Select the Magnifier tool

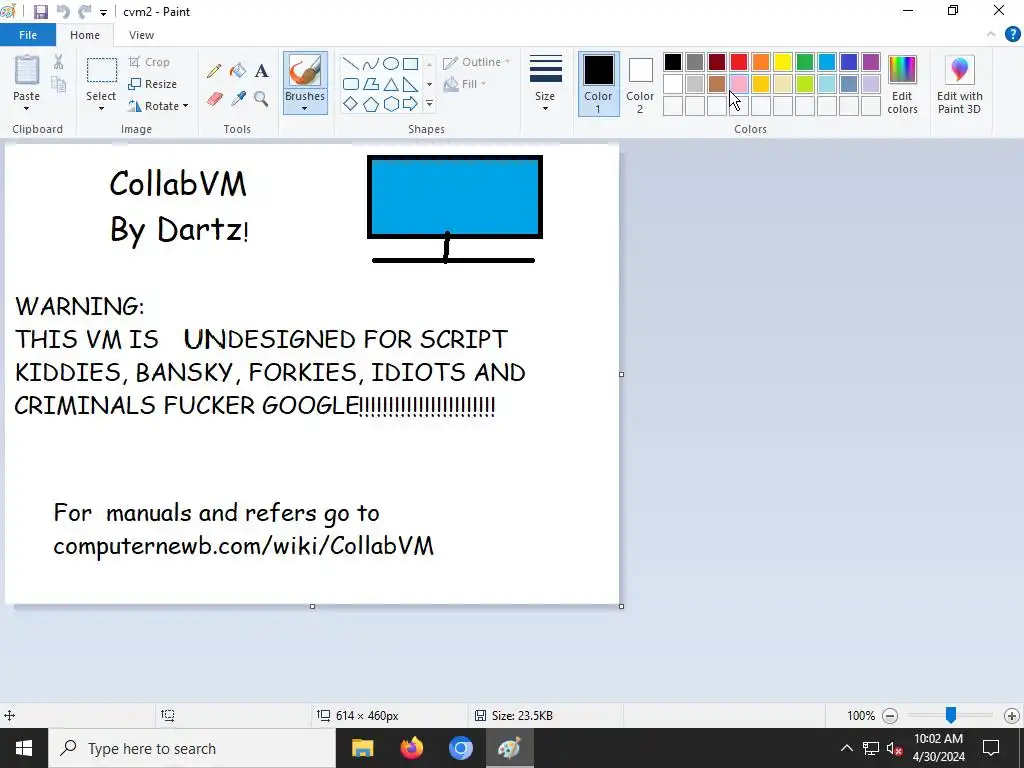tap(261, 99)
